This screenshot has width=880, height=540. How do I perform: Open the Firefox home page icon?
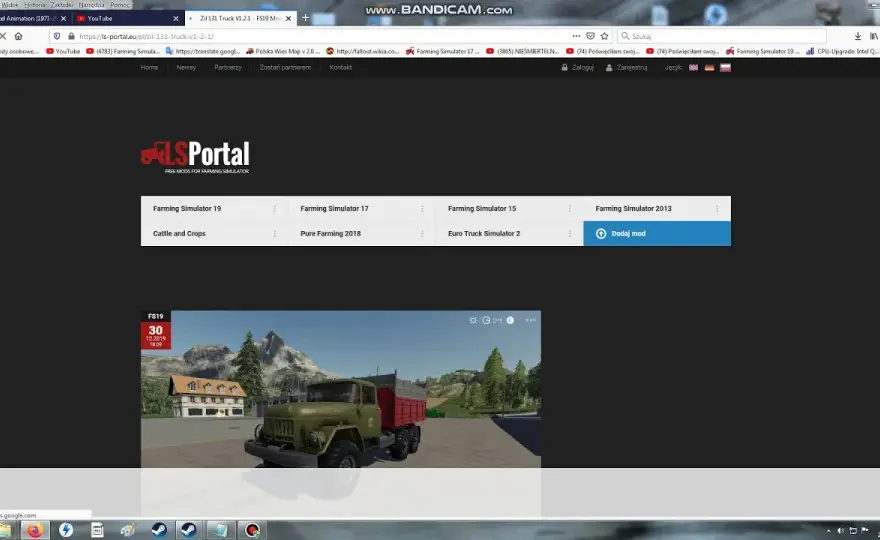[19, 36]
